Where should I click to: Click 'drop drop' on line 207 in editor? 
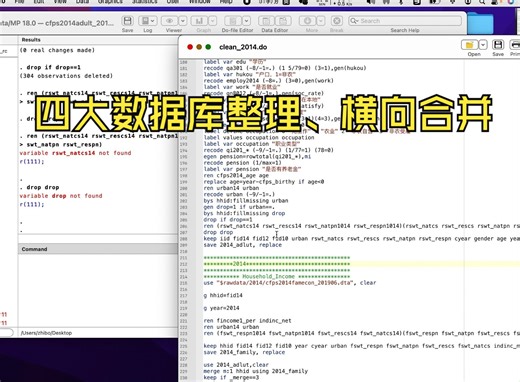tap(218, 232)
